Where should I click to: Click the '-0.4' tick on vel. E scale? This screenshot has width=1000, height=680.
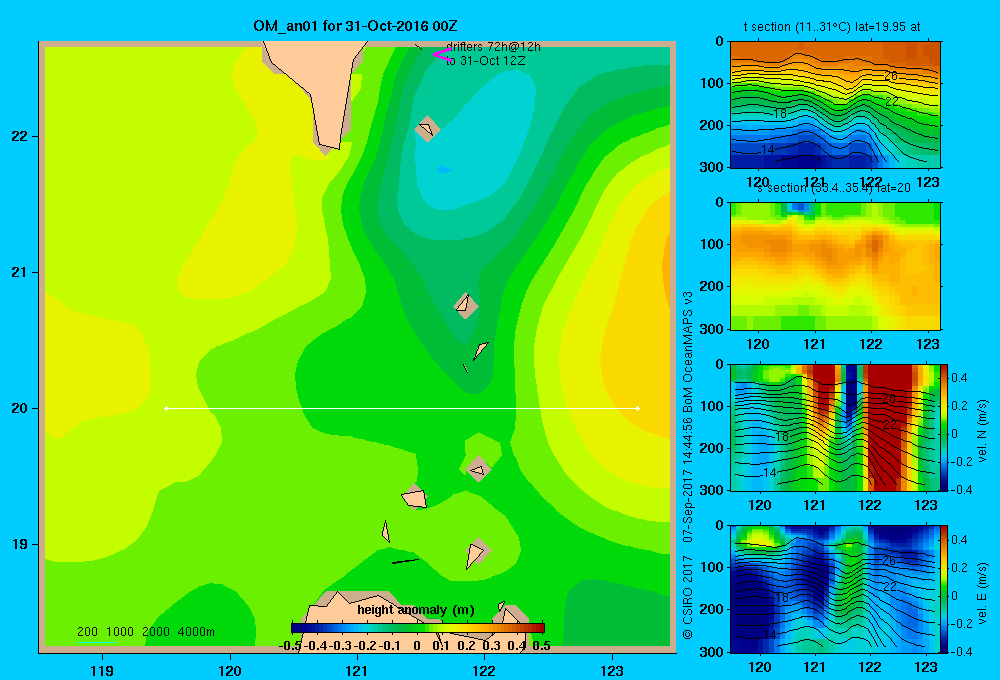[x=959, y=651]
